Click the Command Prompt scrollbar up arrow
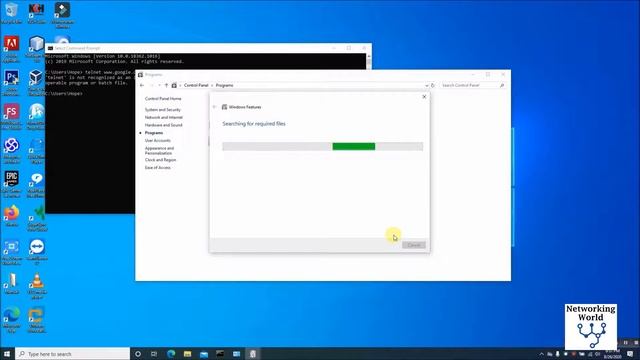Viewport: 640px width, 360px height. [369, 56]
